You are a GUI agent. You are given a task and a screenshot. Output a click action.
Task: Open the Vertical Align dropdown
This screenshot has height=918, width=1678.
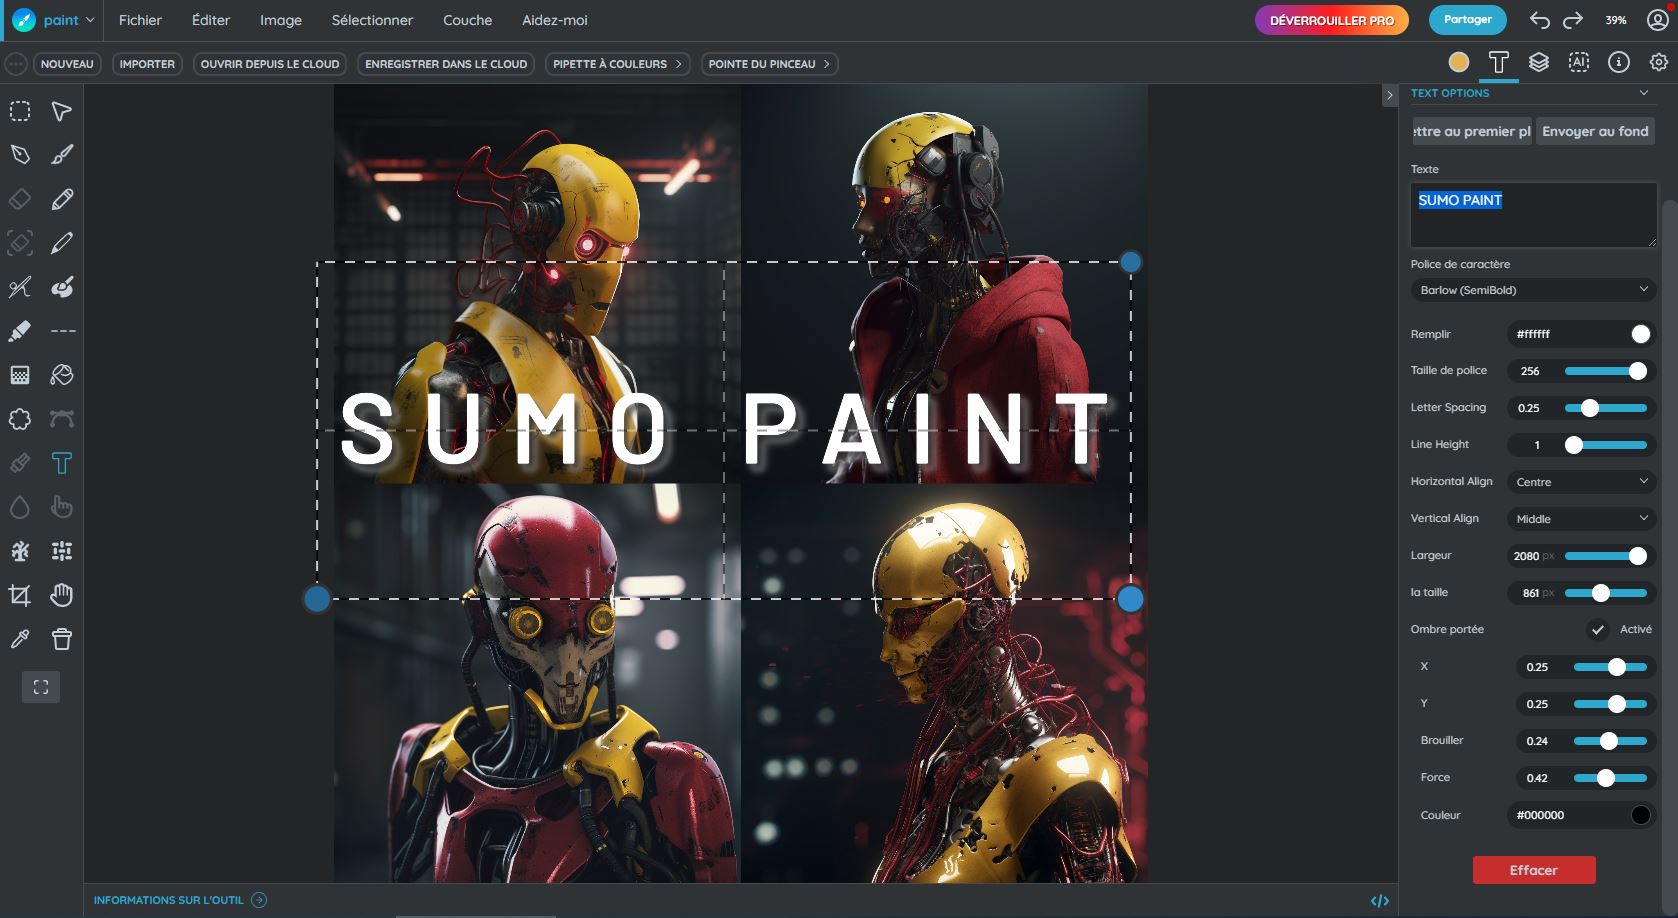1581,519
